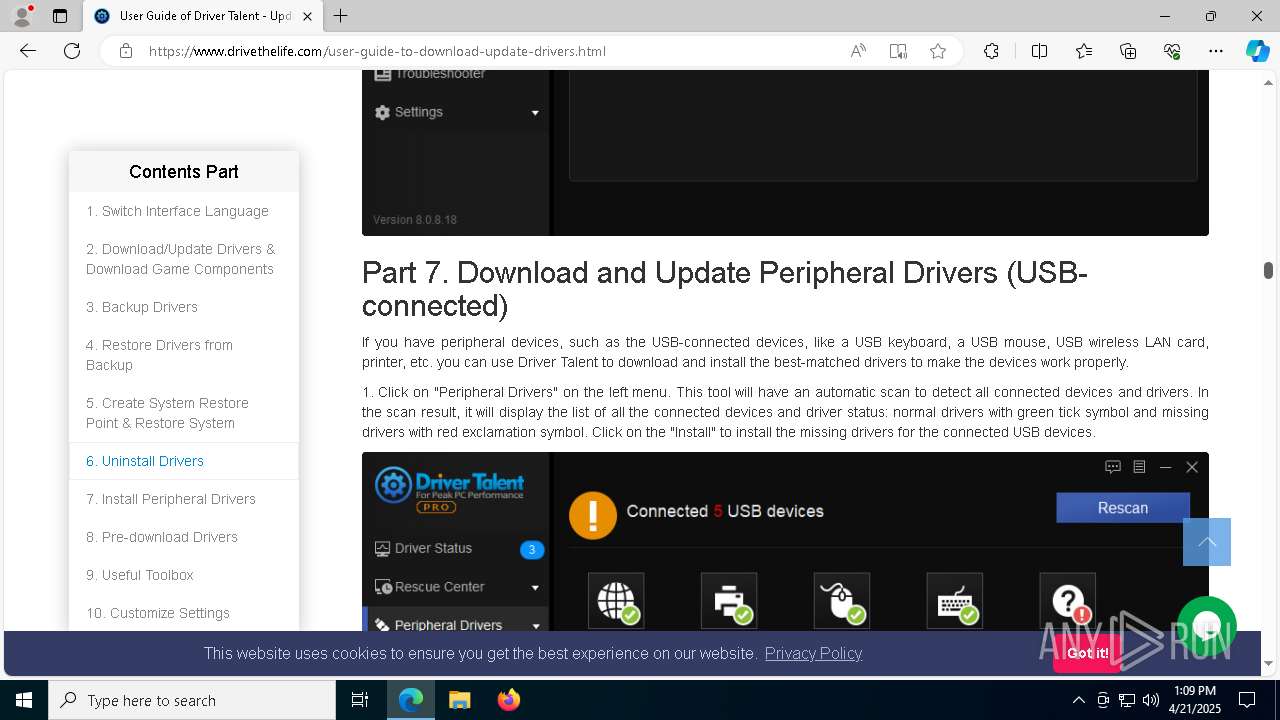1280x720 pixels.
Task: Jump to 3. Backup Drivers
Action: point(142,307)
